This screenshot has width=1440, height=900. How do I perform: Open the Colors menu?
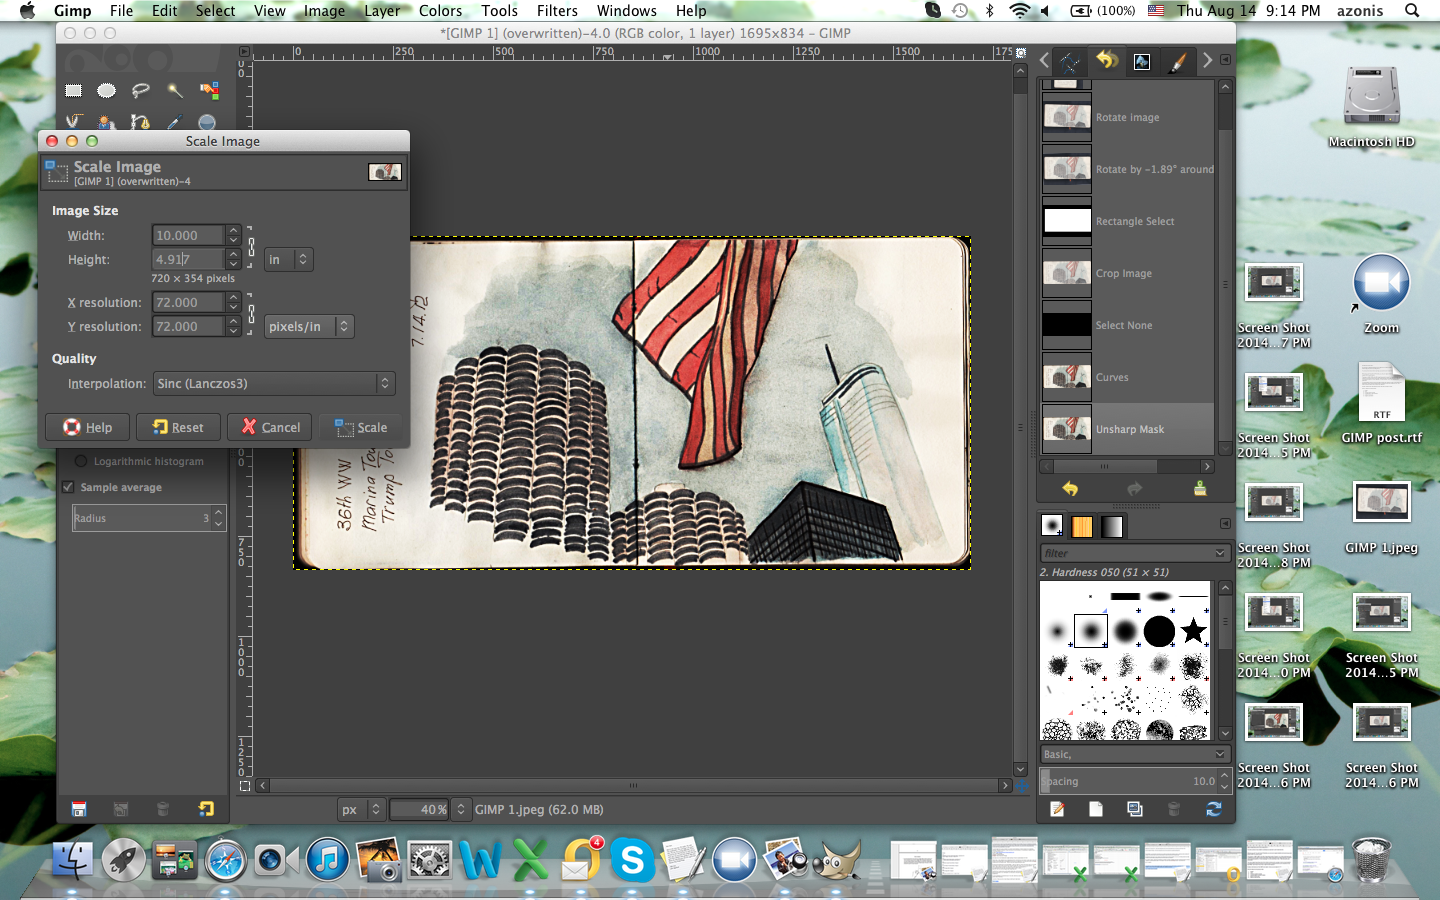[440, 10]
